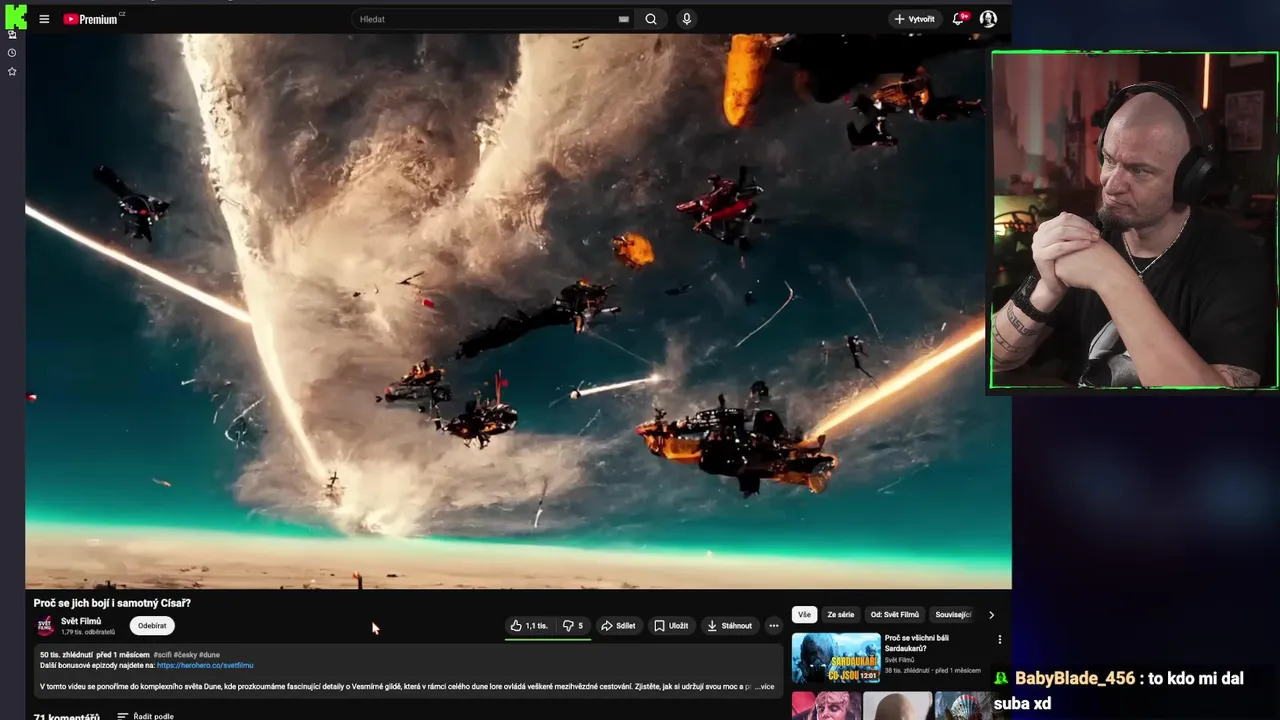1280x720 pixels.
Task: Download video with Stáhnout button
Action: [x=729, y=626]
